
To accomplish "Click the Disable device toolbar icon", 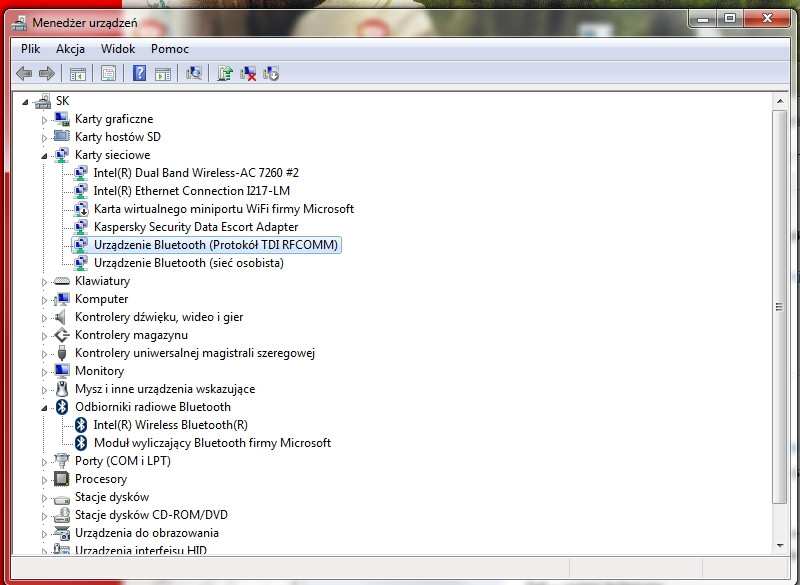I will tap(271, 73).
